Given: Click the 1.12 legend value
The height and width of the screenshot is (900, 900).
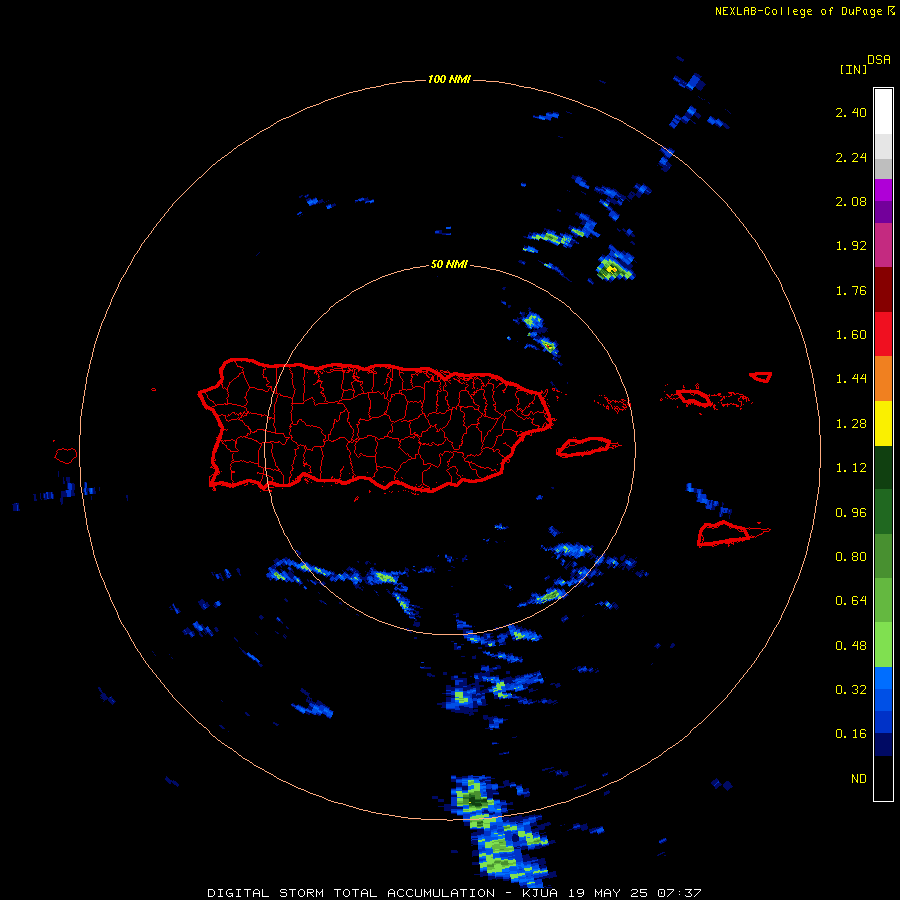Looking at the screenshot, I should pyautogui.click(x=851, y=468).
